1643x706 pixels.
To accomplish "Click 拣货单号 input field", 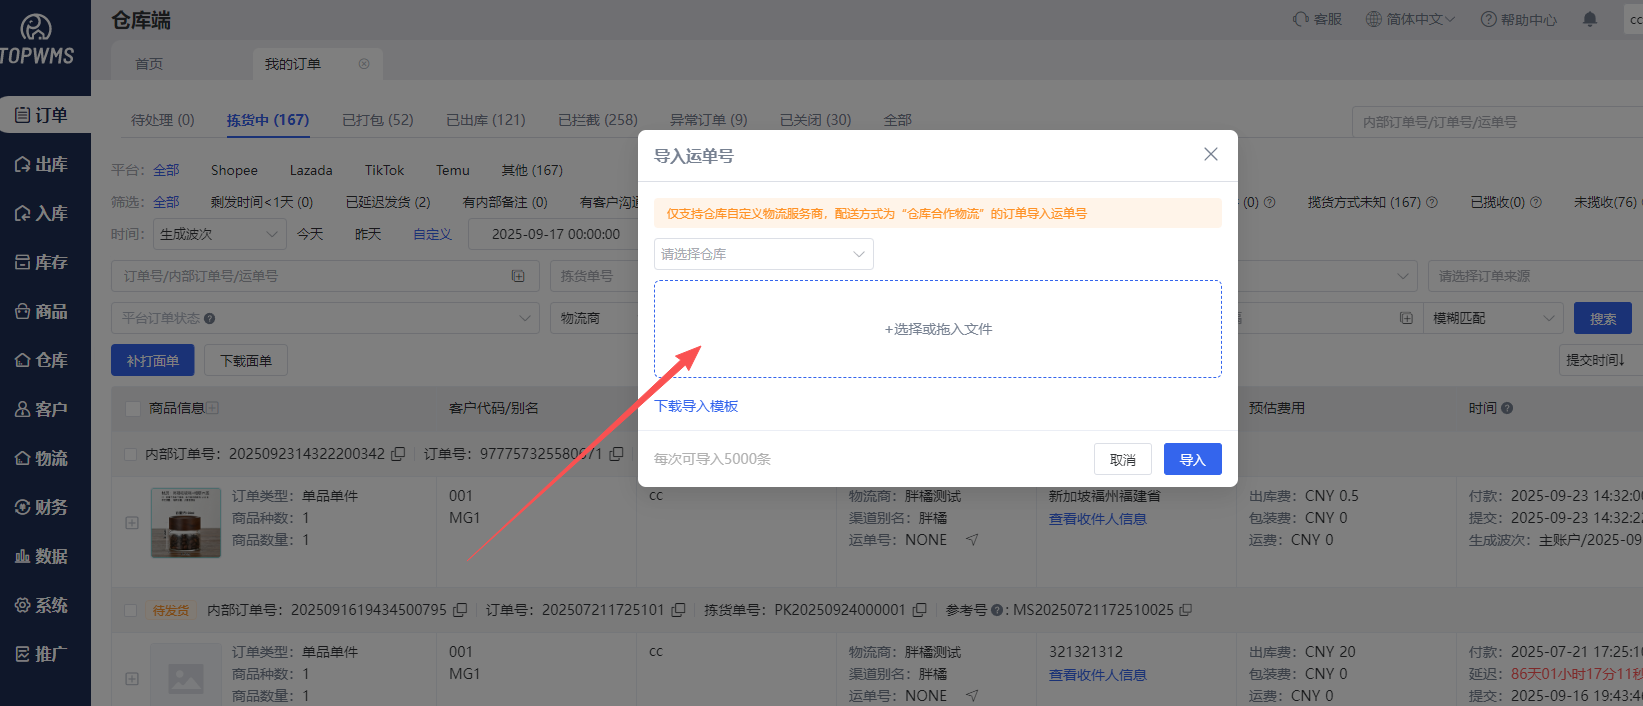I will pos(595,276).
